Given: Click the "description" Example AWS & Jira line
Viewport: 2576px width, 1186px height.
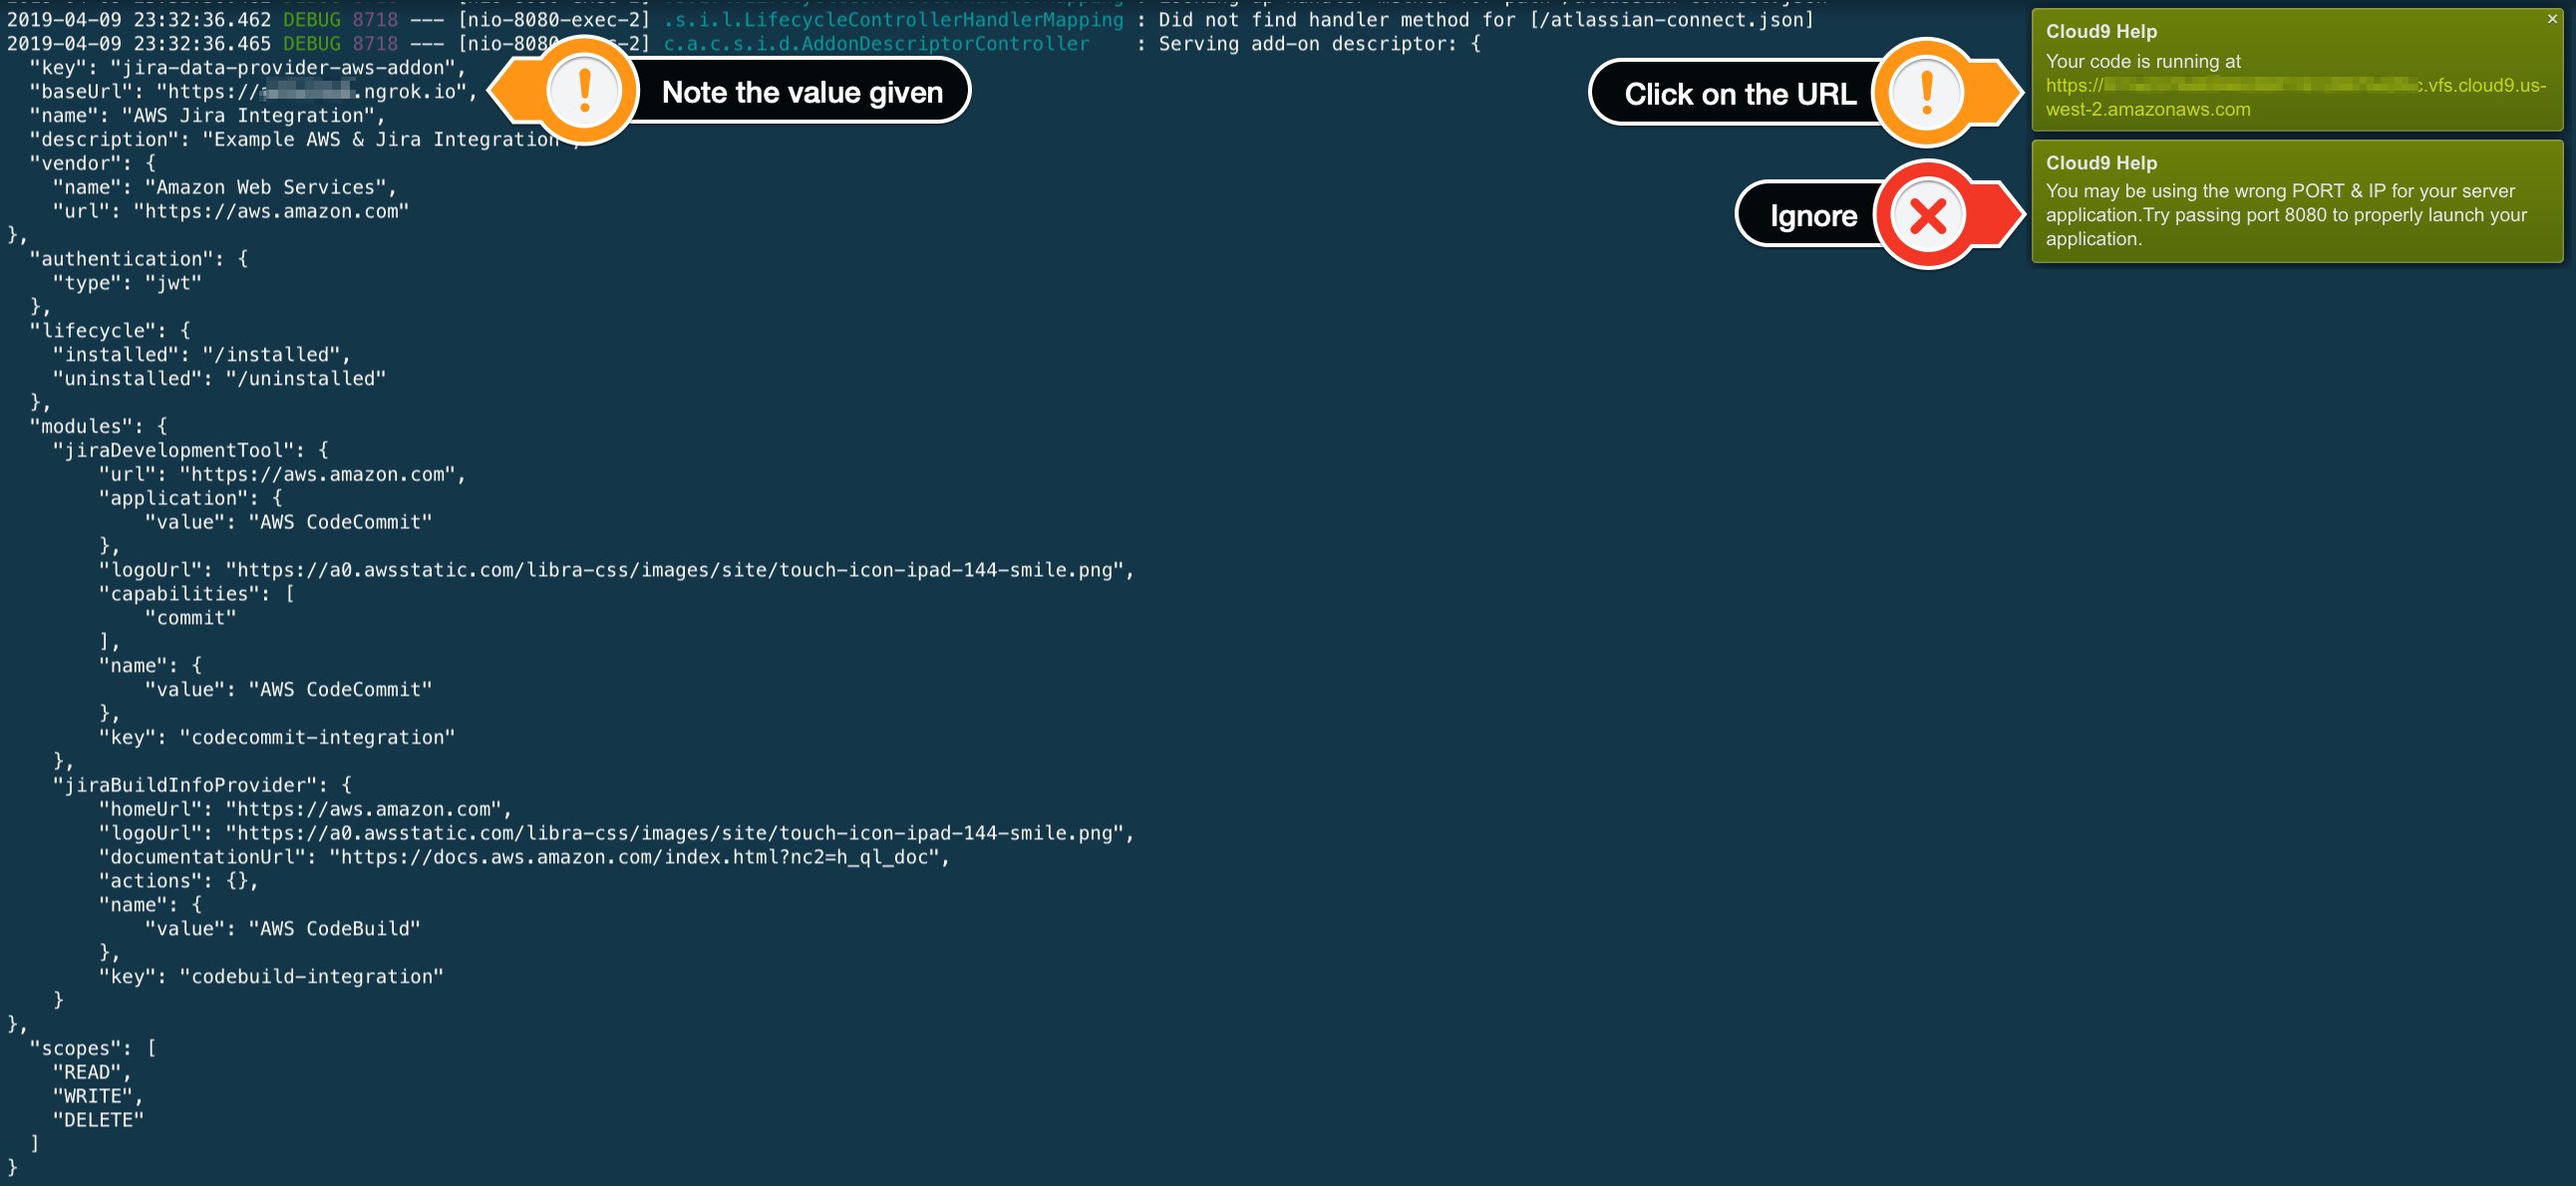Looking at the screenshot, I should point(305,139).
